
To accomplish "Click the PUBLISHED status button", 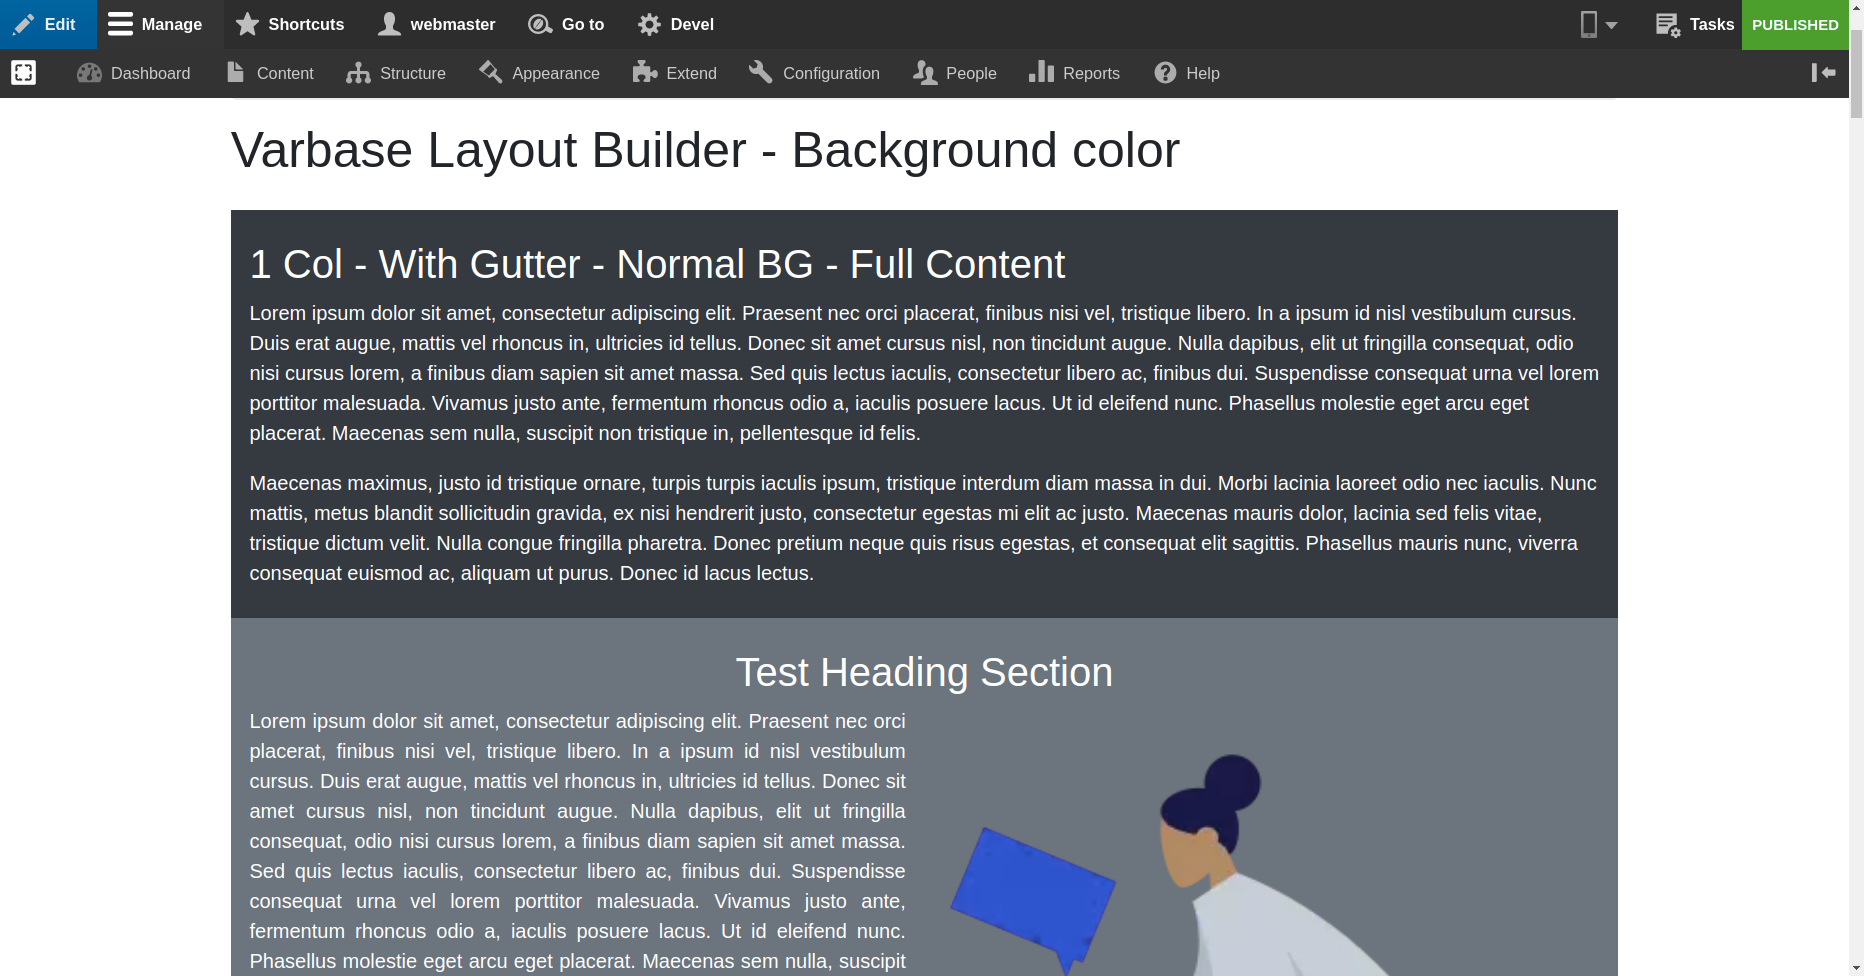I will 1795,23.
